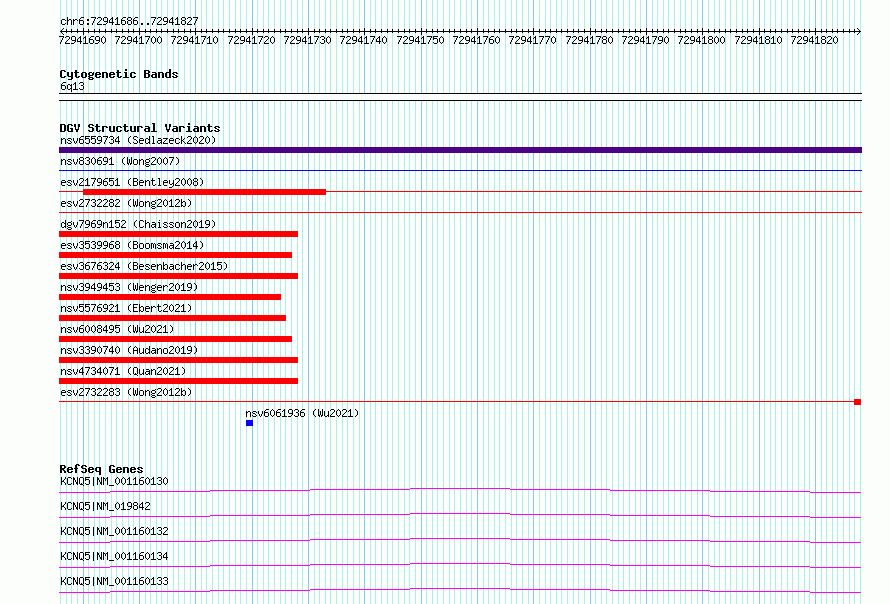
Task: Click the red nsv4734071 variant bar
Action: [x=178, y=381]
